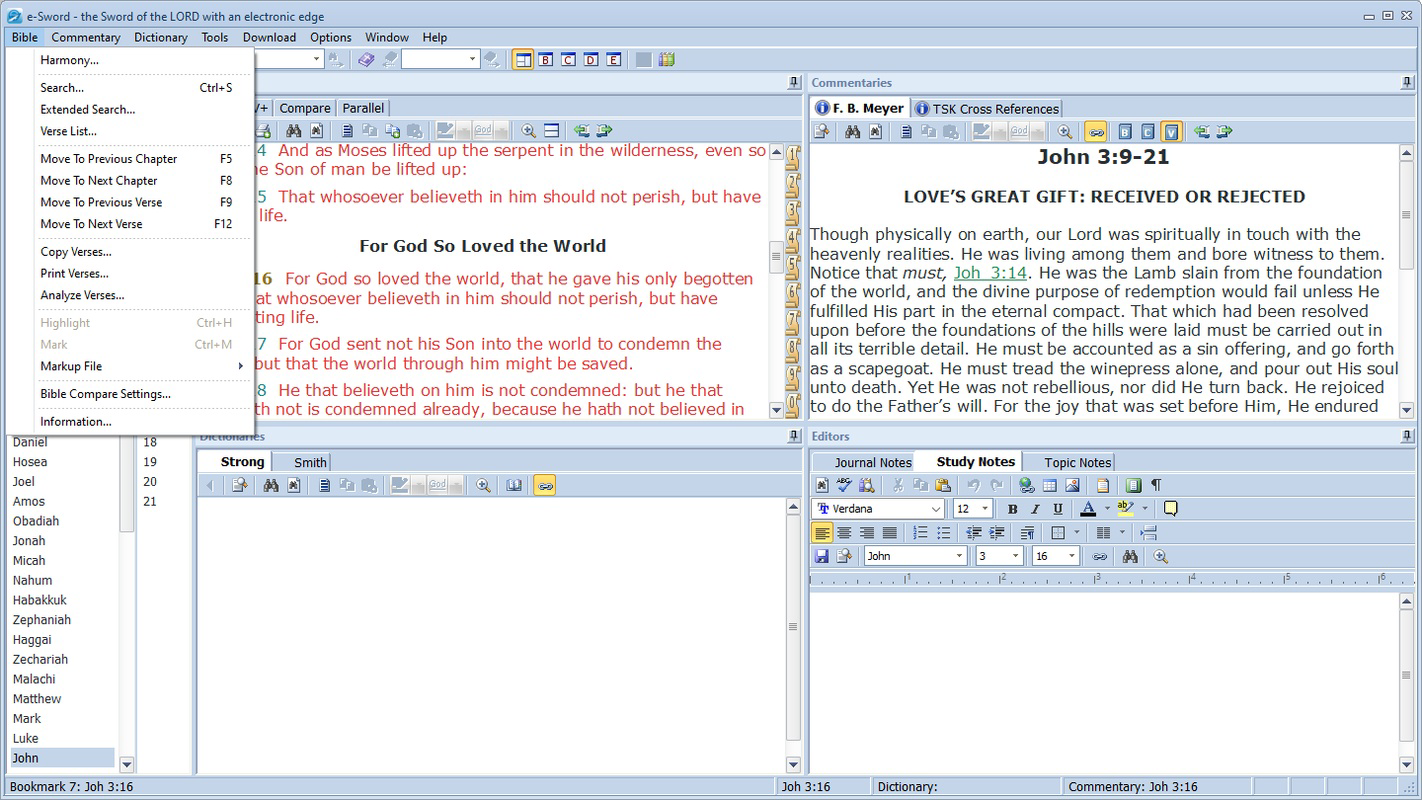Open highlight color dropdown arrow
This screenshot has height=800, width=1422.
pos(1144,509)
